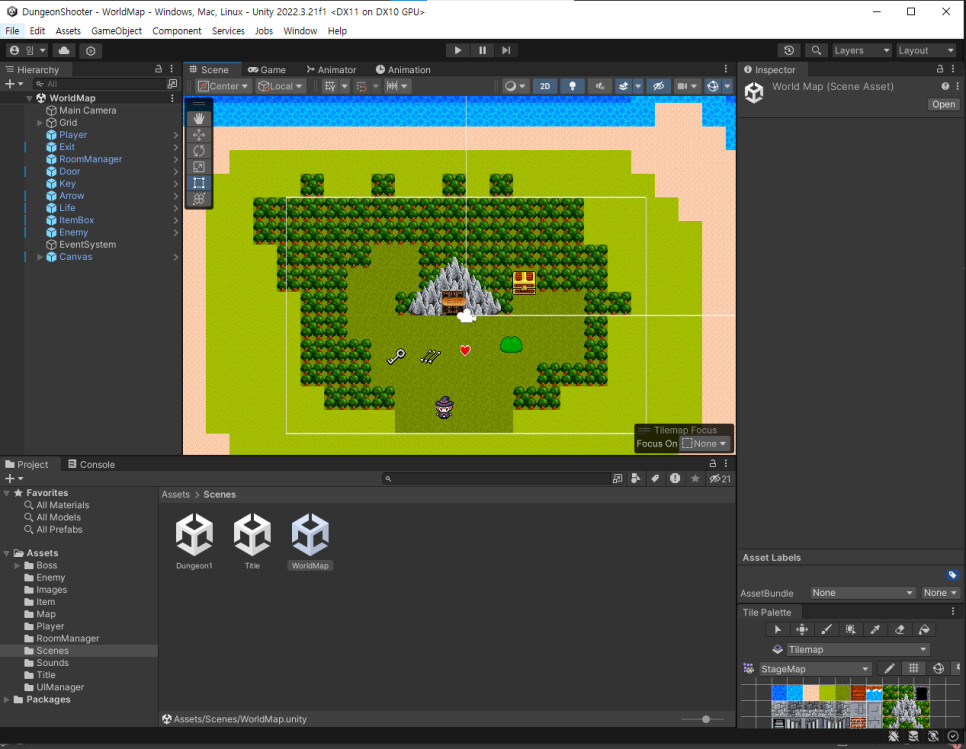Open the StageMap palette dropdown
This screenshot has width=966, height=749.
pyautogui.click(x=815, y=669)
